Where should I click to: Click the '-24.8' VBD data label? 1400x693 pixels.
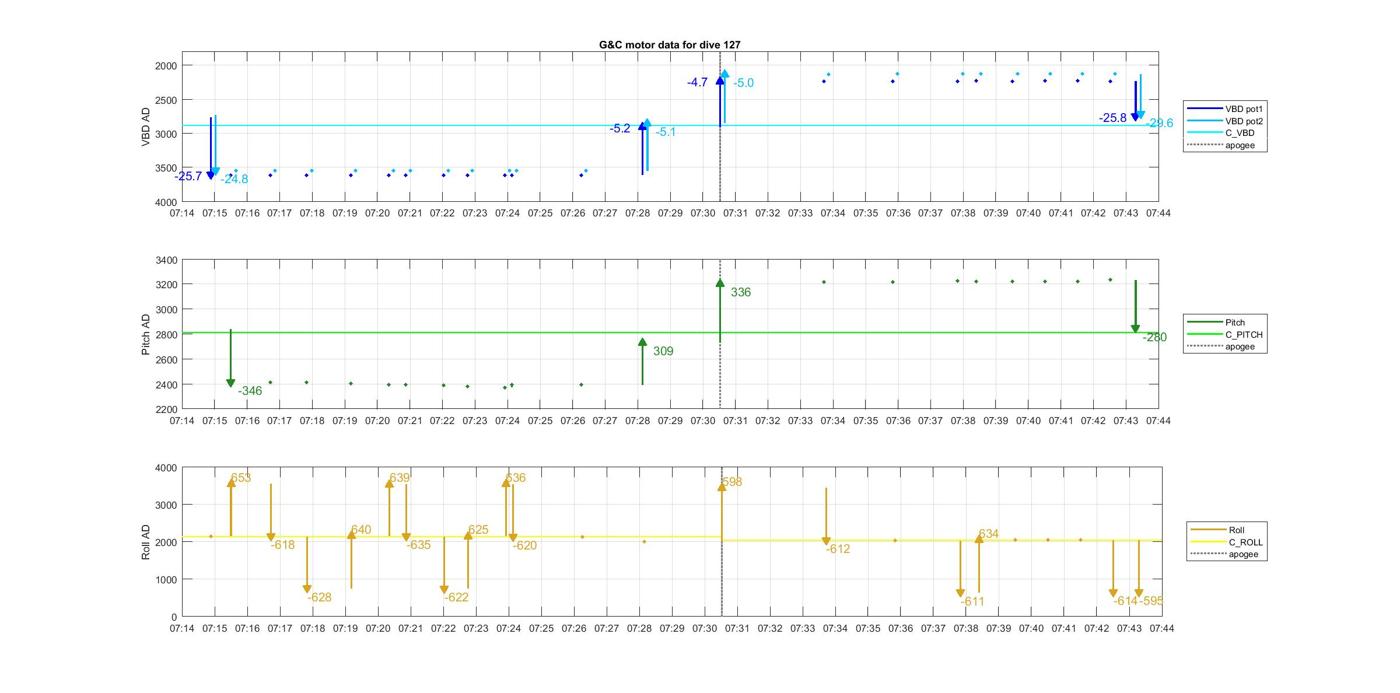pos(235,179)
